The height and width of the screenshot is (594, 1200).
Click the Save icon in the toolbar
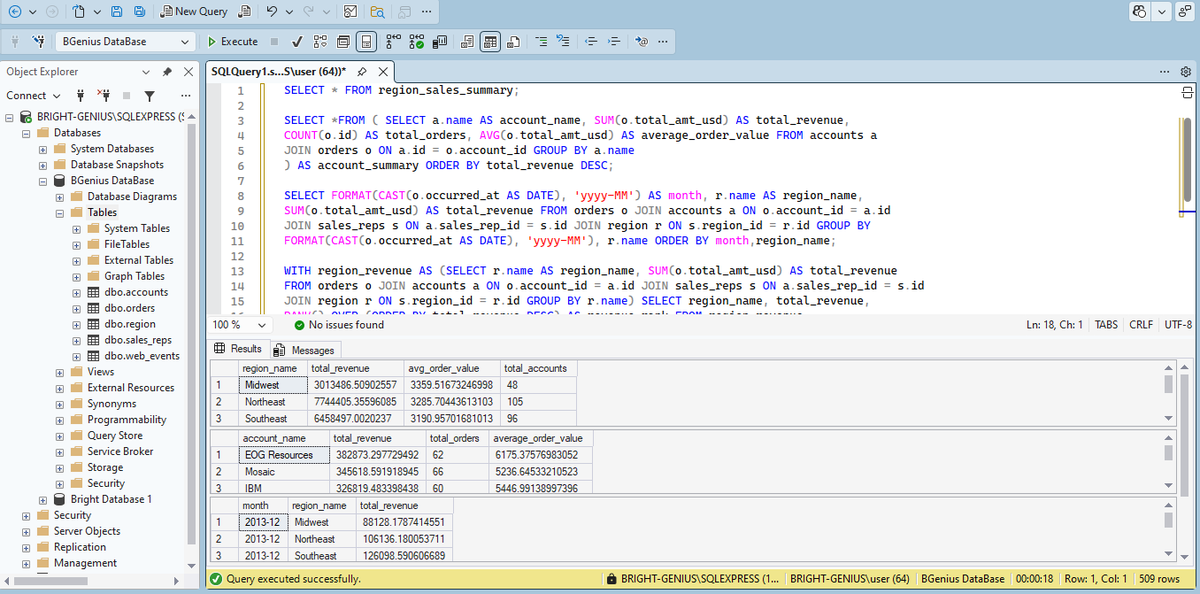pos(118,12)
